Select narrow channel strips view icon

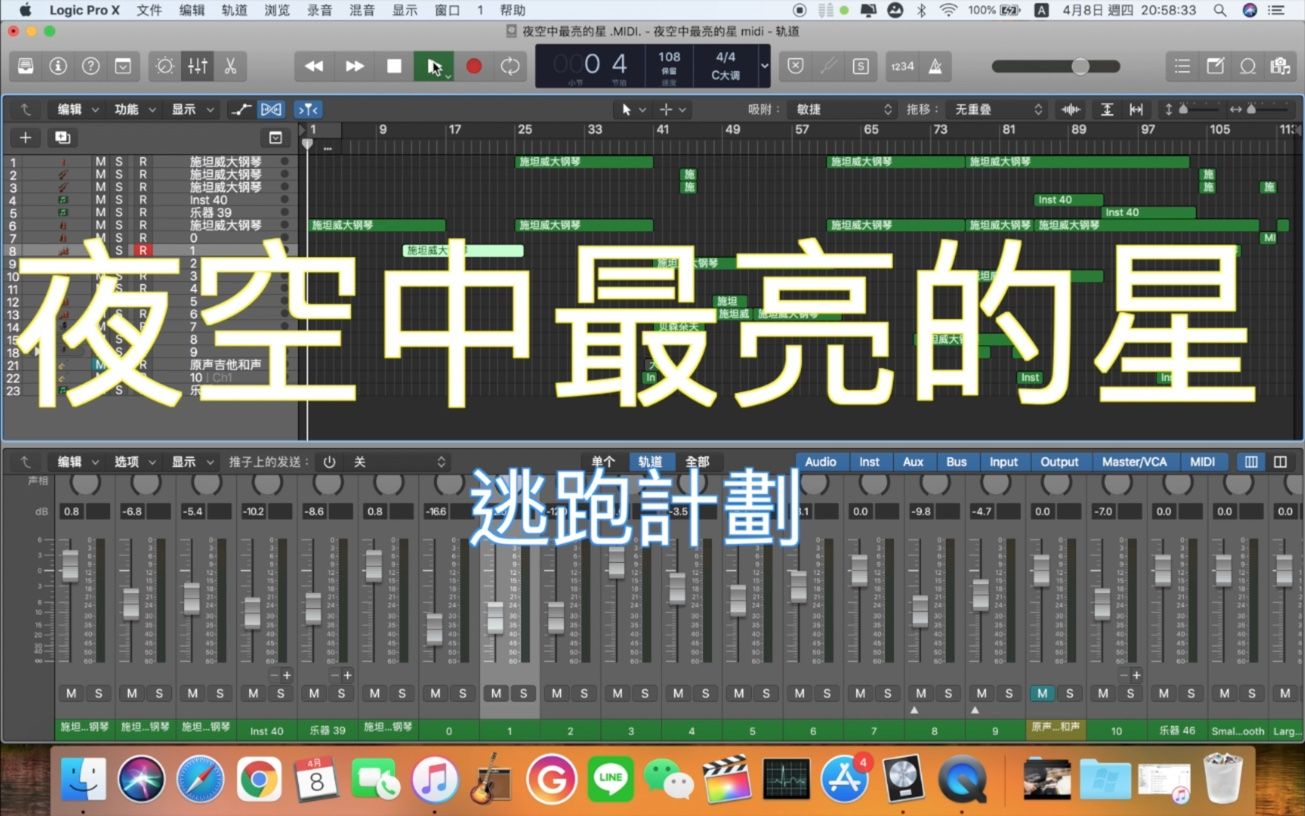[1251, 462]
